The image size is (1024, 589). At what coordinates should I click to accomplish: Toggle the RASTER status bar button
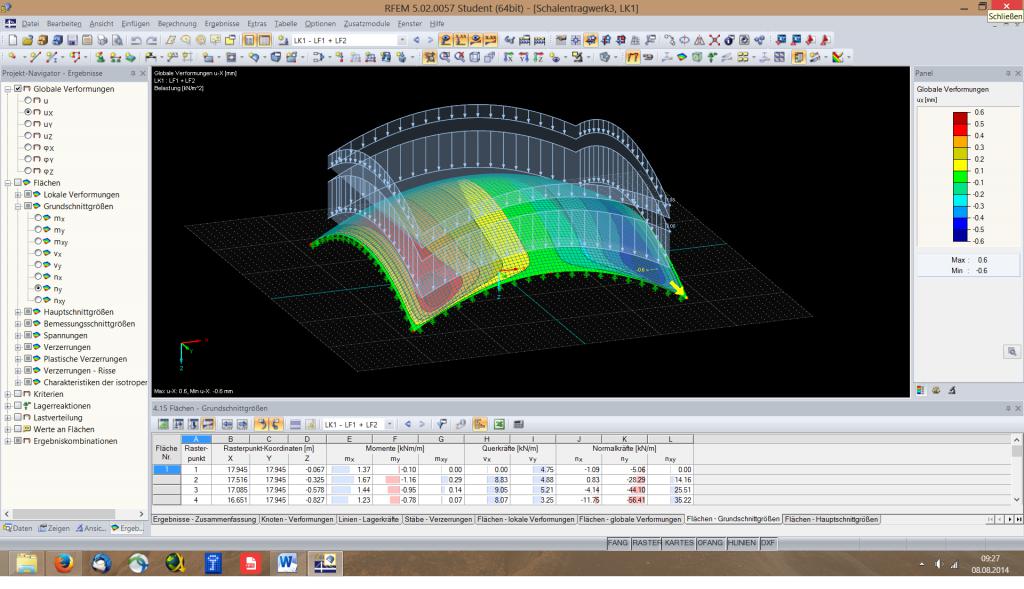[647, 543]
